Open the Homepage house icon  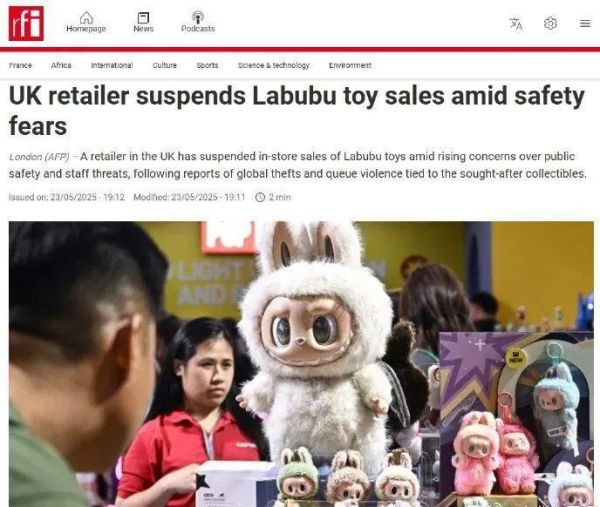[x=86, y=17]
